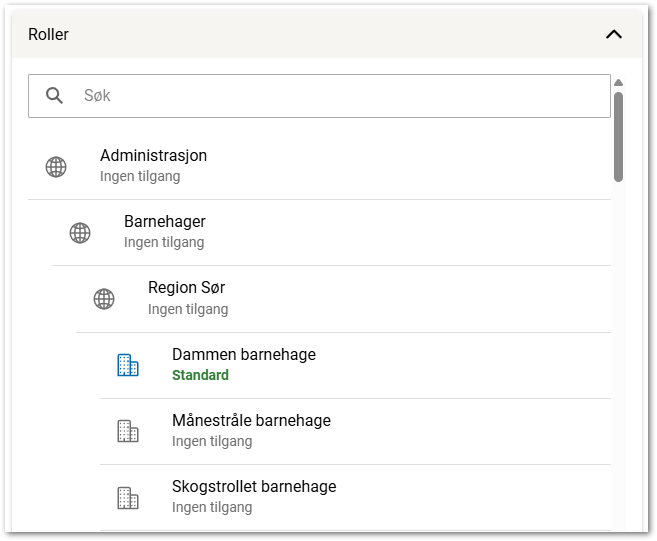Collapse the Roller panel with the chevron
657x541 pixels.
[x=614, y=34]
